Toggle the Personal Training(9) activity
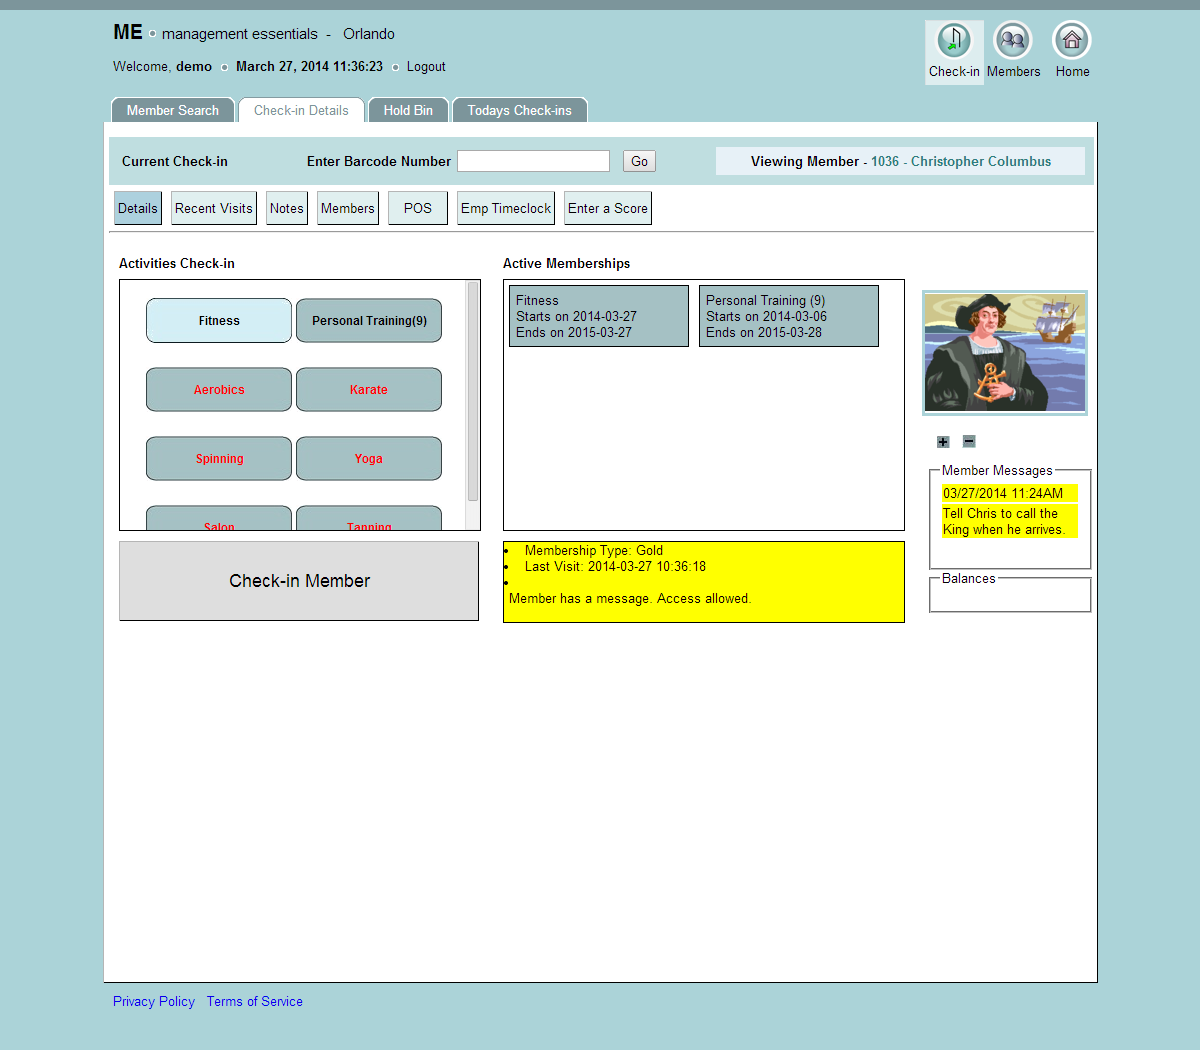Viewport: 1200px width, 1050px height. pos(369,321)
